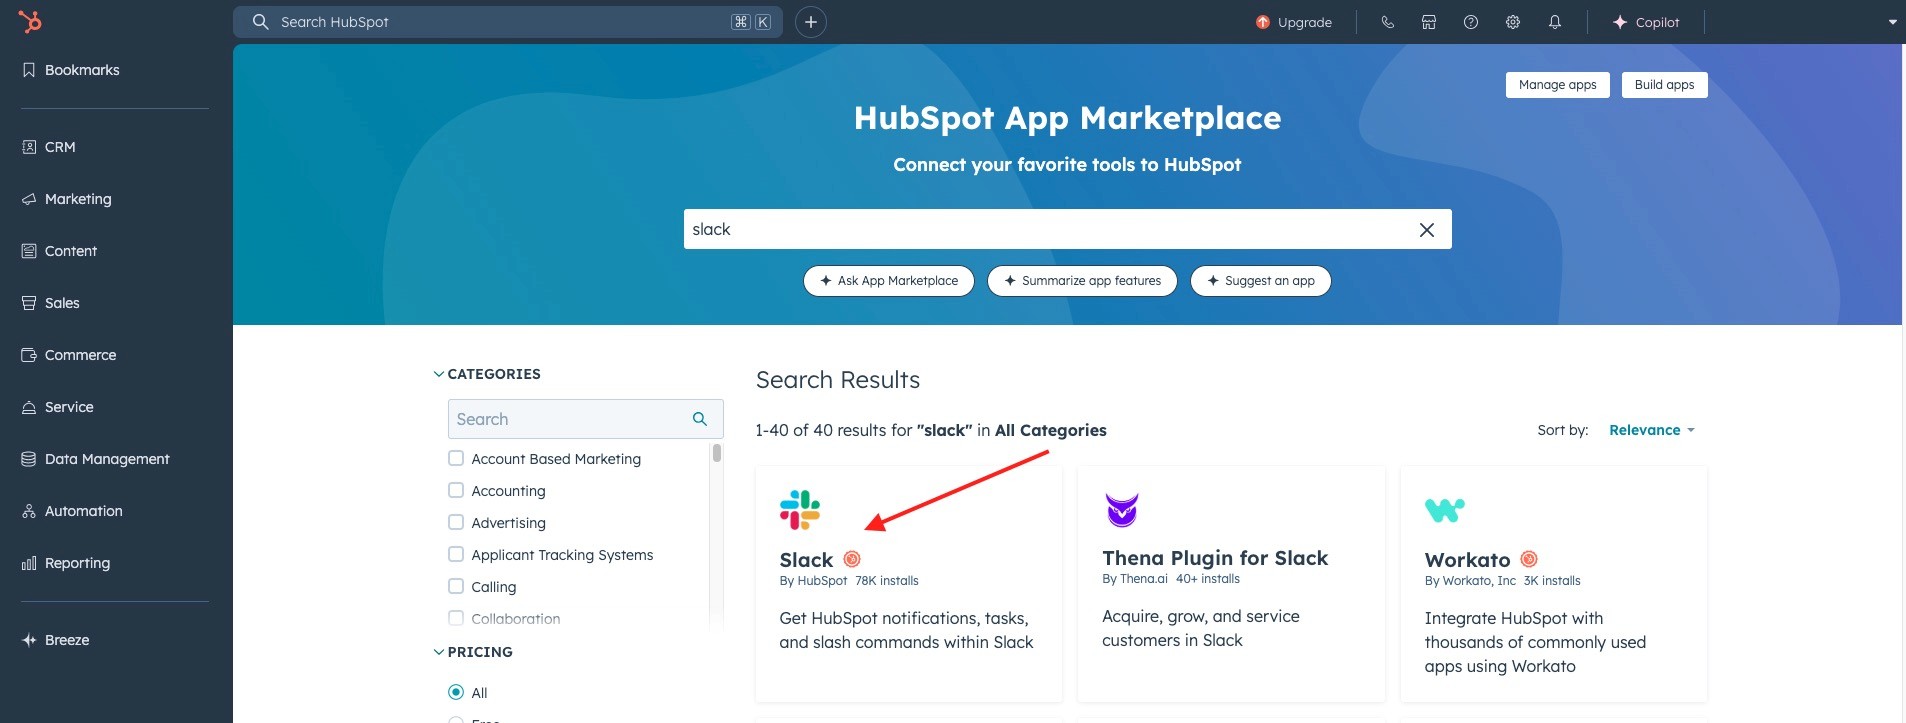Click the Sales icon in the sidebar

(x=29, y=303)
